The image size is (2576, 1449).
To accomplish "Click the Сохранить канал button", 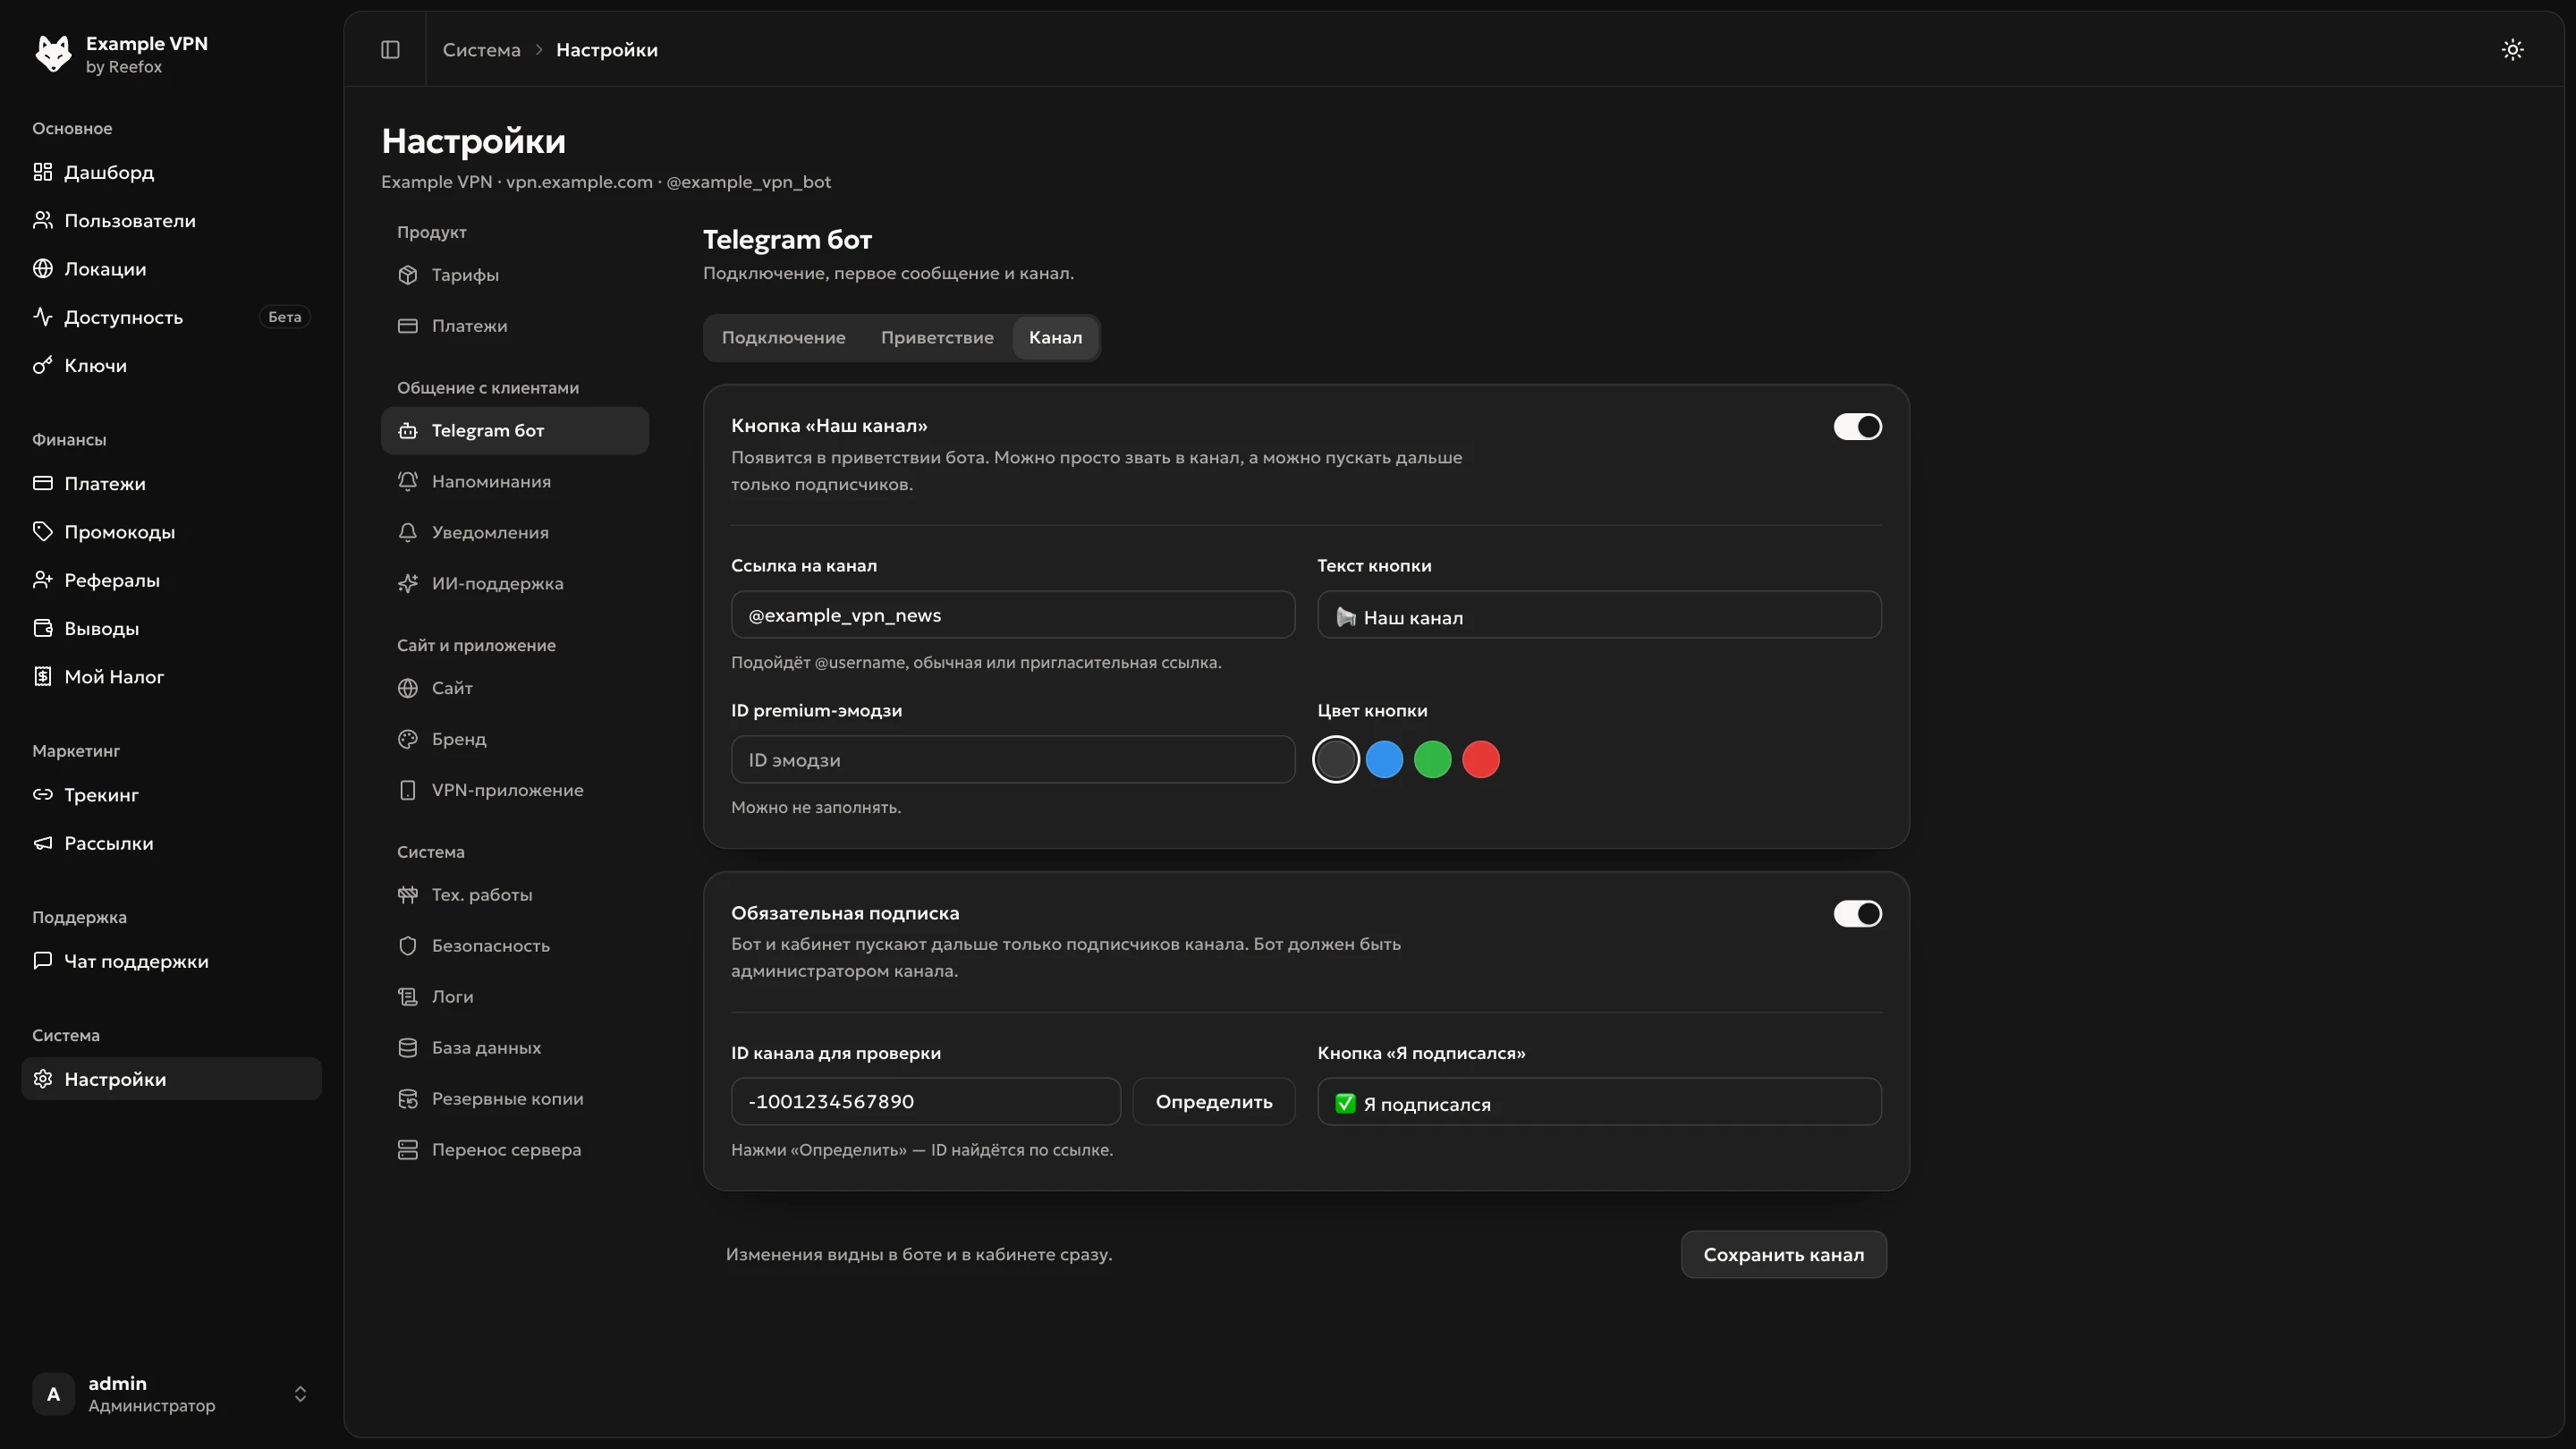I will (x=1783, y=1254).
